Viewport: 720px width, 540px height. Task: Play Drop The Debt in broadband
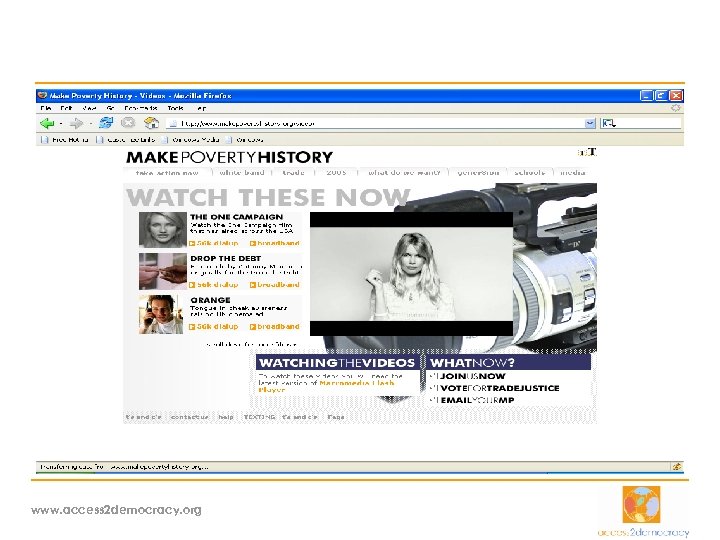[x=275, y=285]
